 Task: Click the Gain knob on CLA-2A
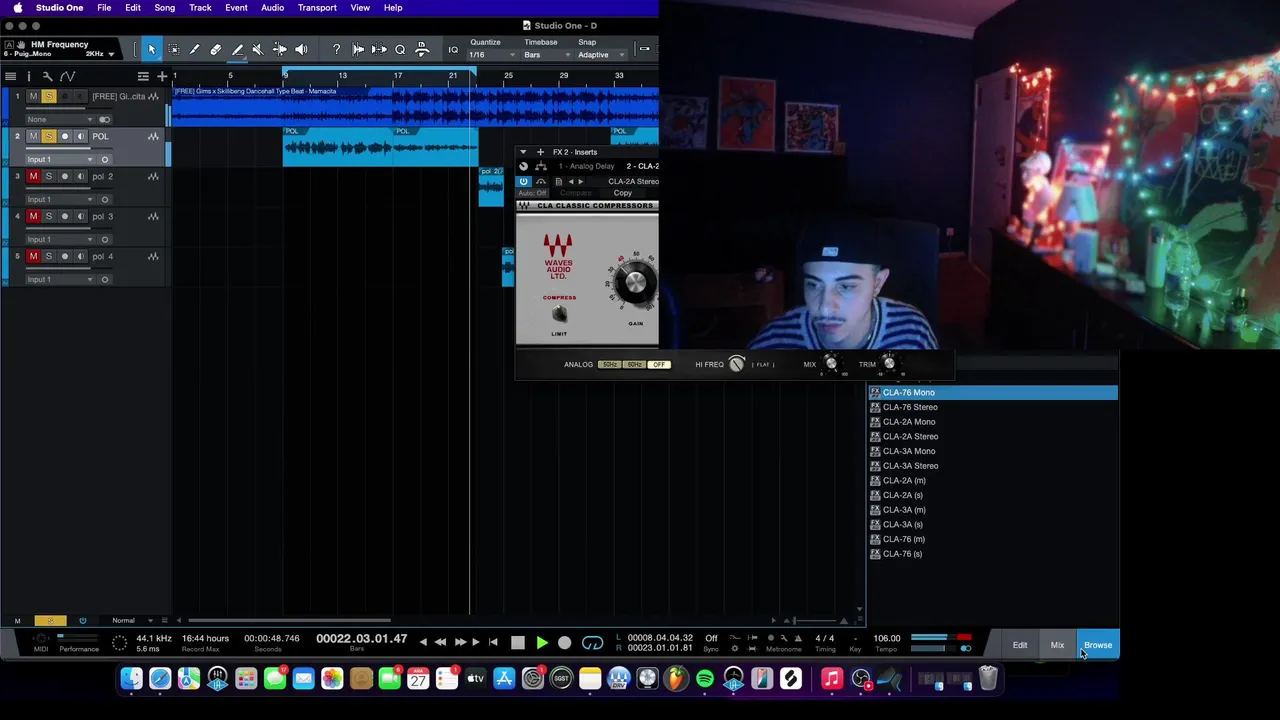pos(635,284)
